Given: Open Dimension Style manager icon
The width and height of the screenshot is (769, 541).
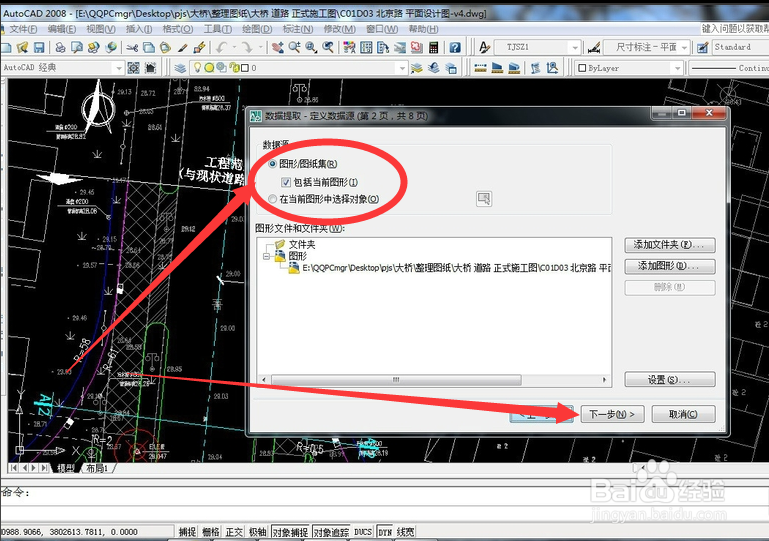Looking at the screenshot, I should click(594, 48).
